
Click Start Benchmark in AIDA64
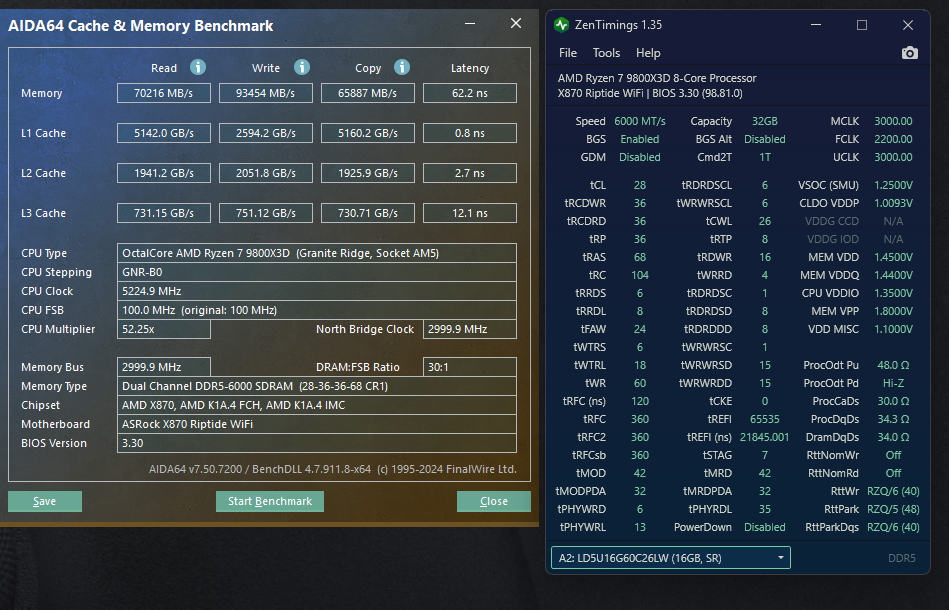point(270,501)
